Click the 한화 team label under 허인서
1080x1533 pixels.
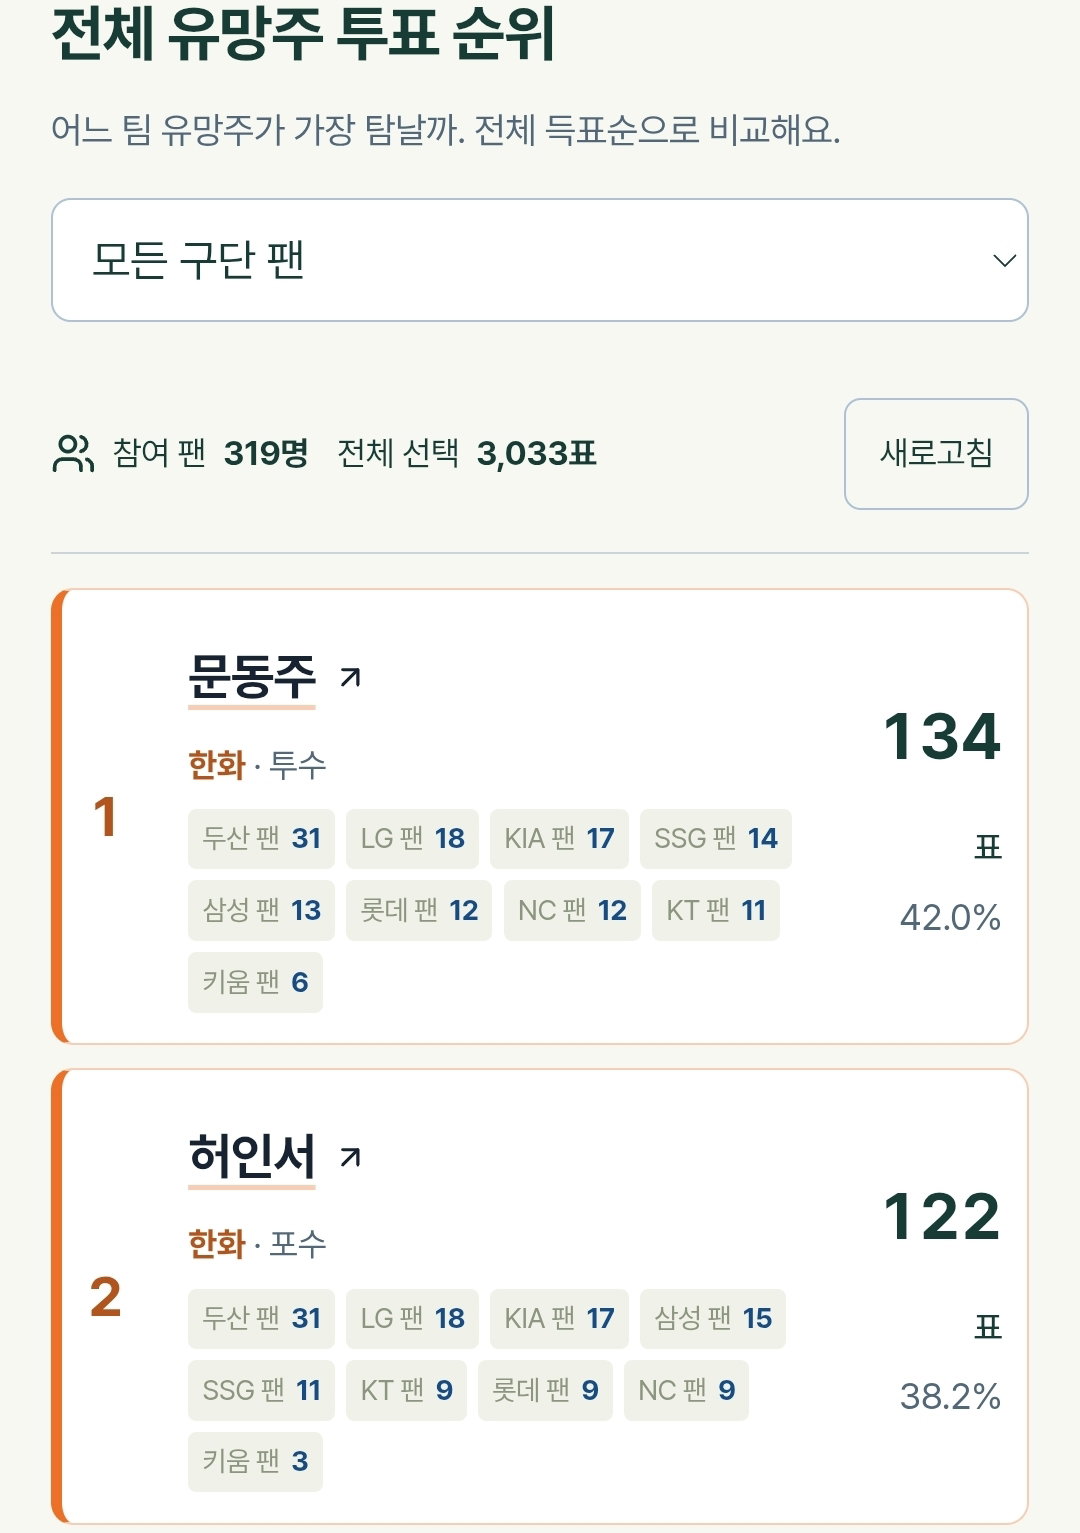pyautogui.click(x=217, y=1245)
